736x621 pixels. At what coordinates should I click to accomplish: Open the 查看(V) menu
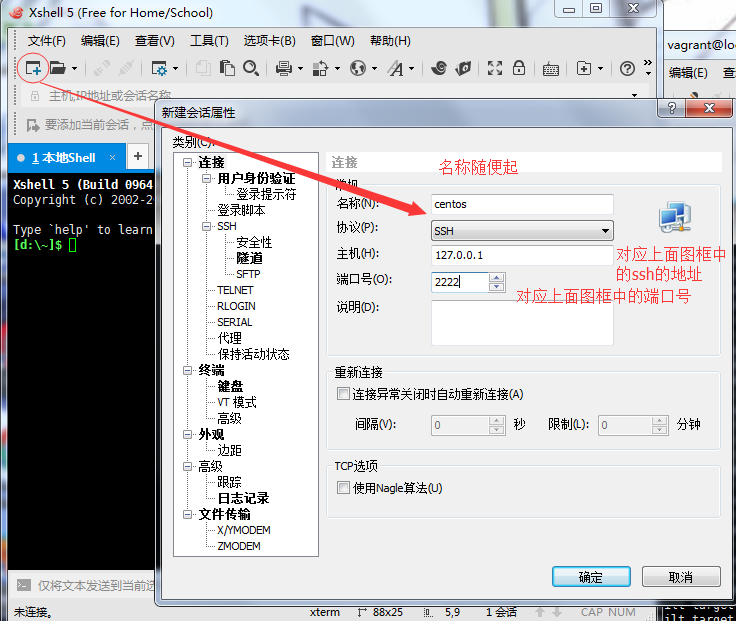click(154, 41)
